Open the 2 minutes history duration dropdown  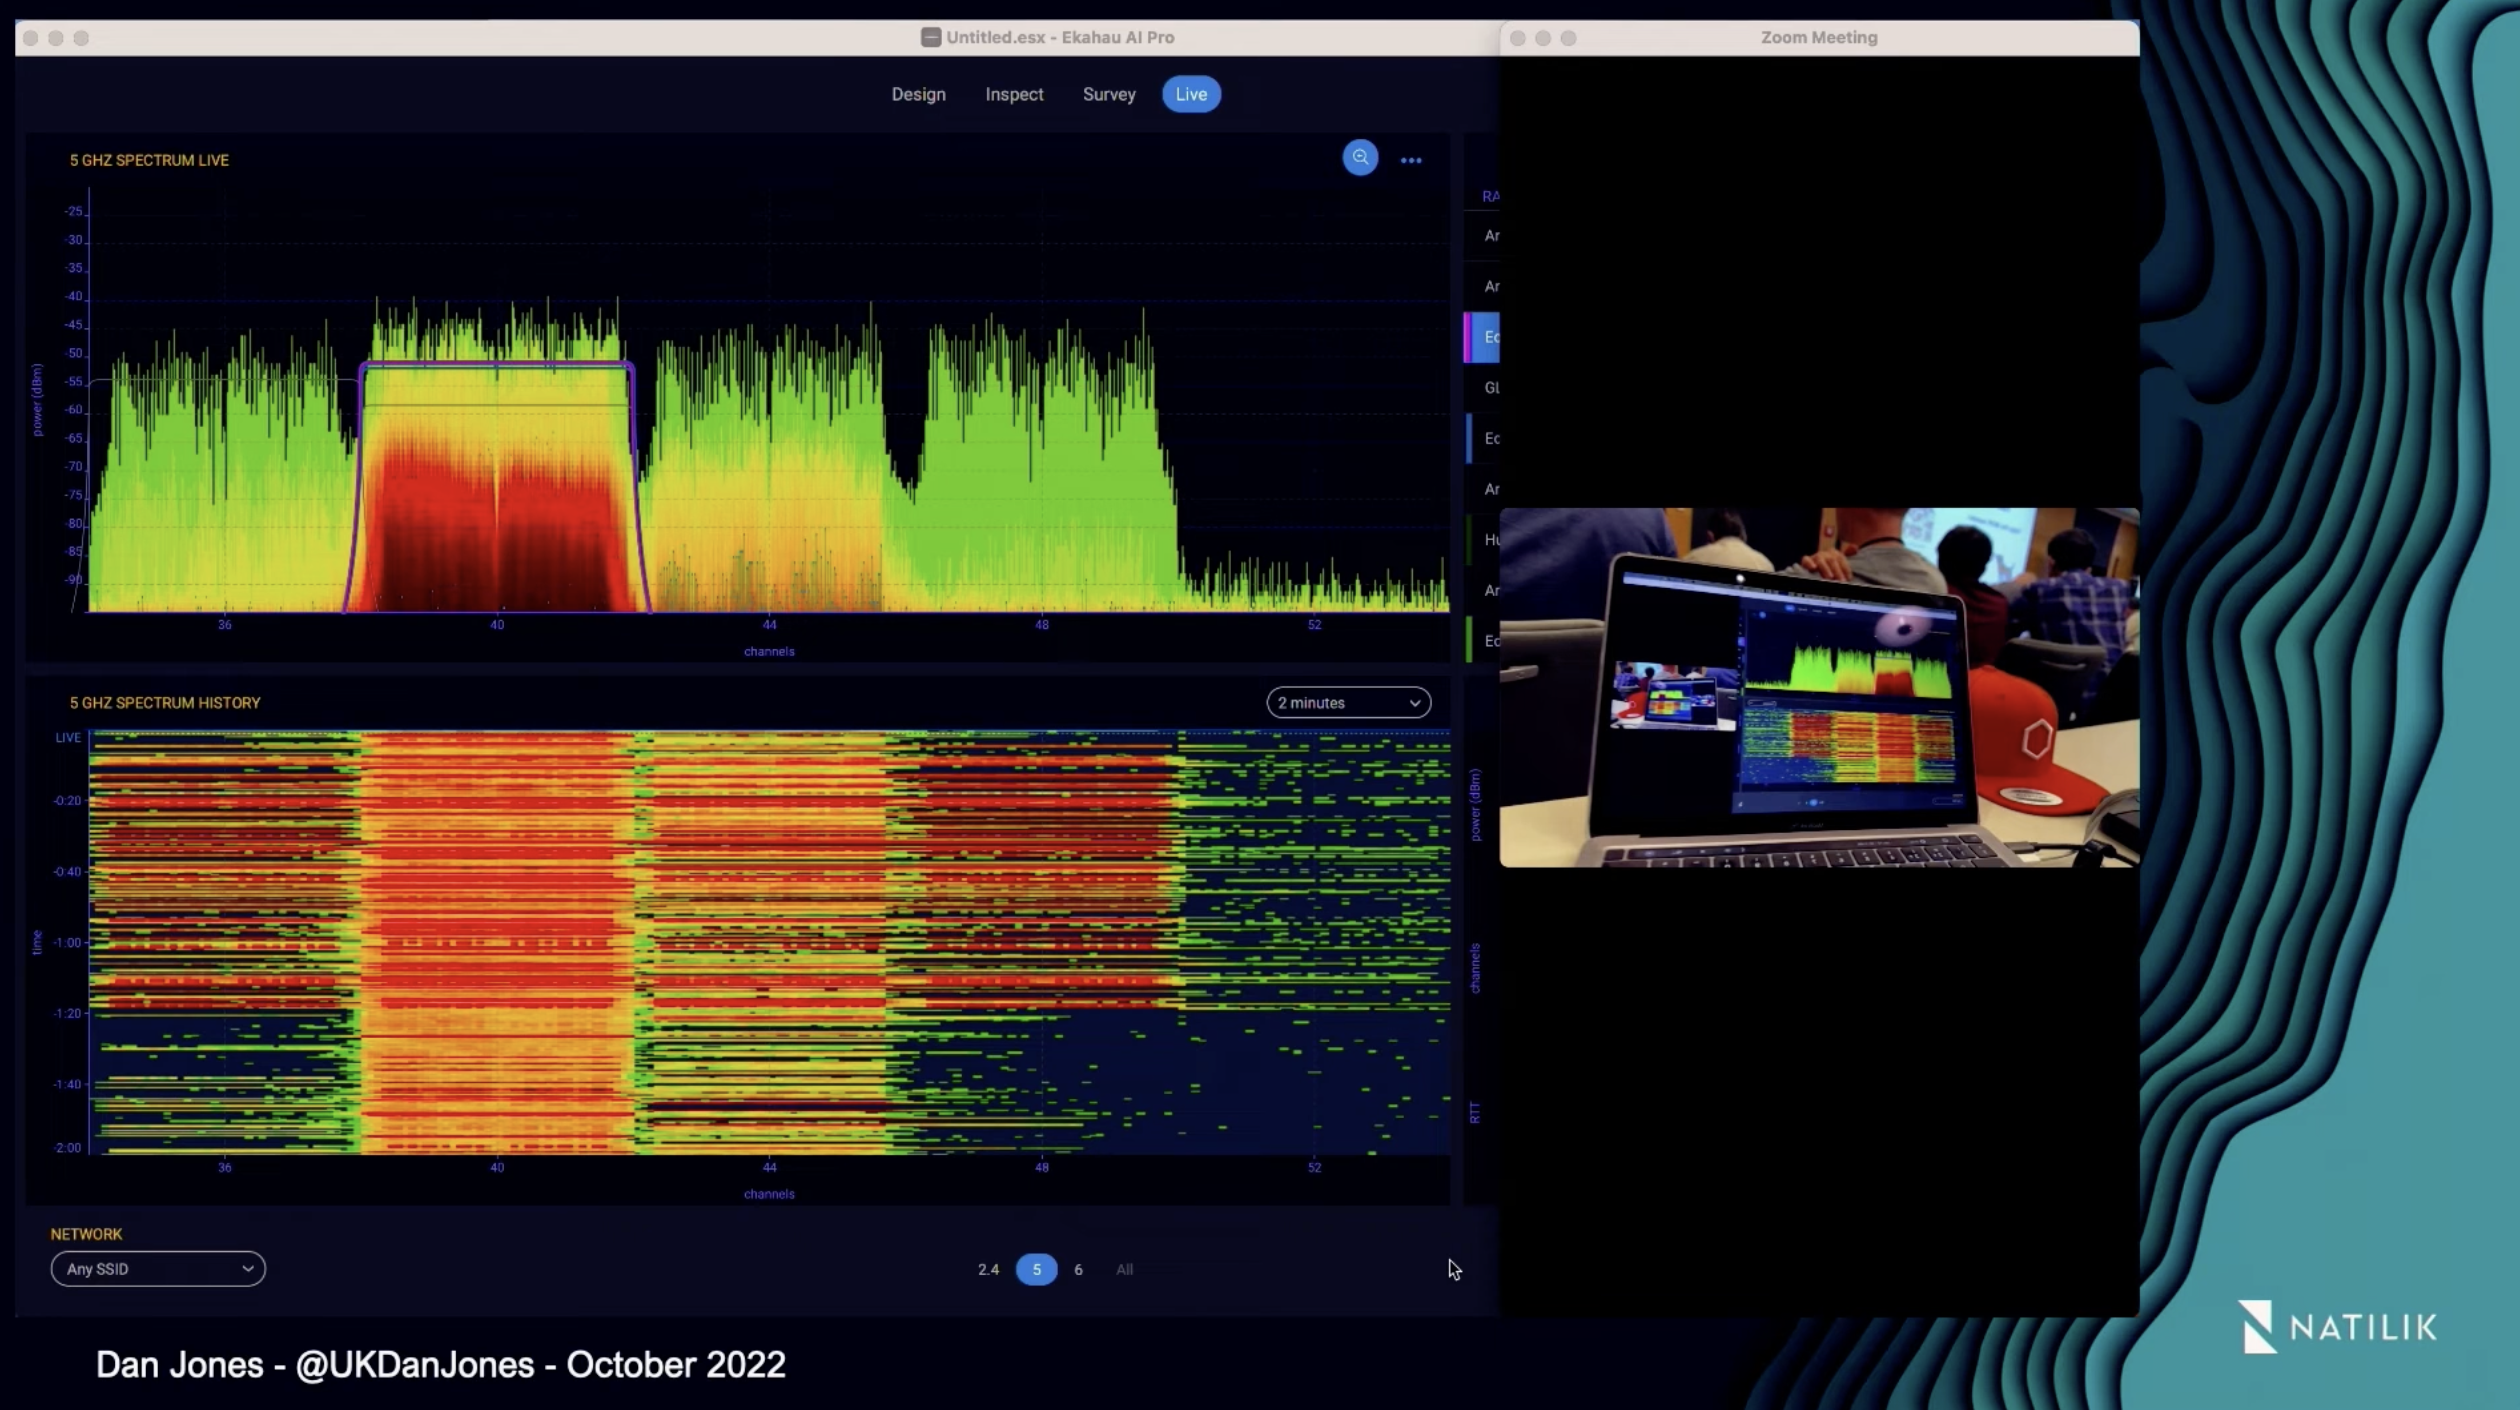click(1348, 703)
